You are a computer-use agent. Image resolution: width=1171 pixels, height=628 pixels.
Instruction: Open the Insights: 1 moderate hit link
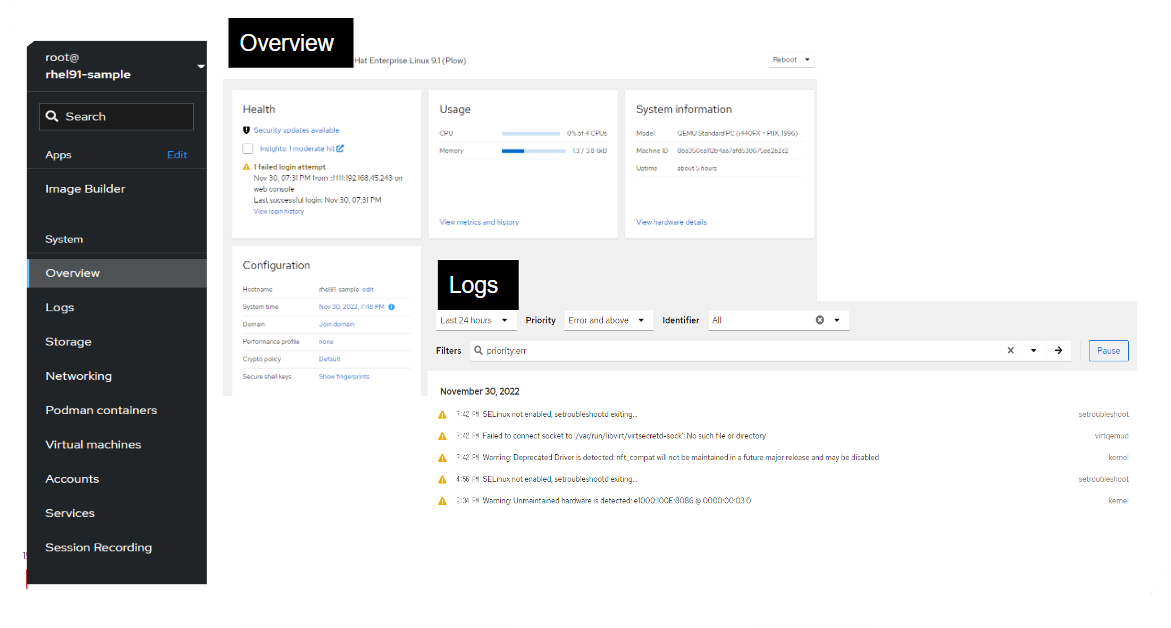pyautogui.click(x=297, y=149)
